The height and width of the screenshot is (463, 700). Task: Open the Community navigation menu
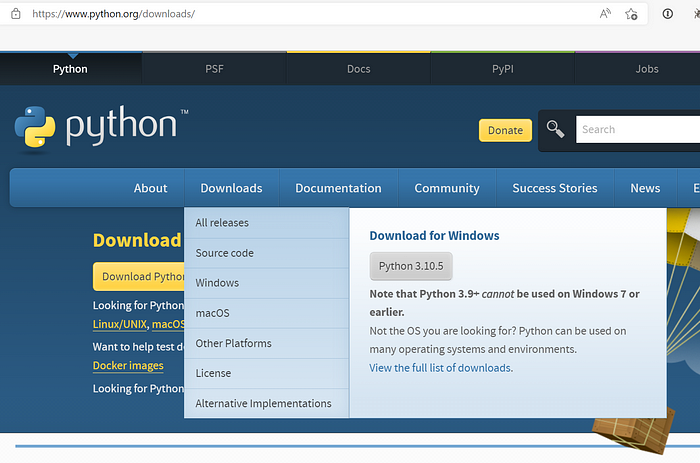pos(447,188)
